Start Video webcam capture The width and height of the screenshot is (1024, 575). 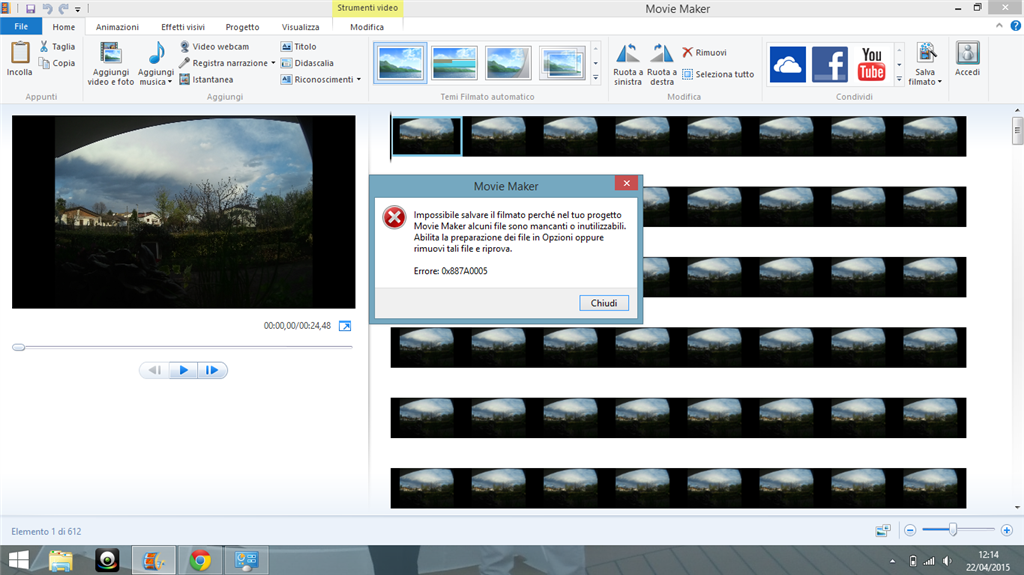tap(214, 46)
